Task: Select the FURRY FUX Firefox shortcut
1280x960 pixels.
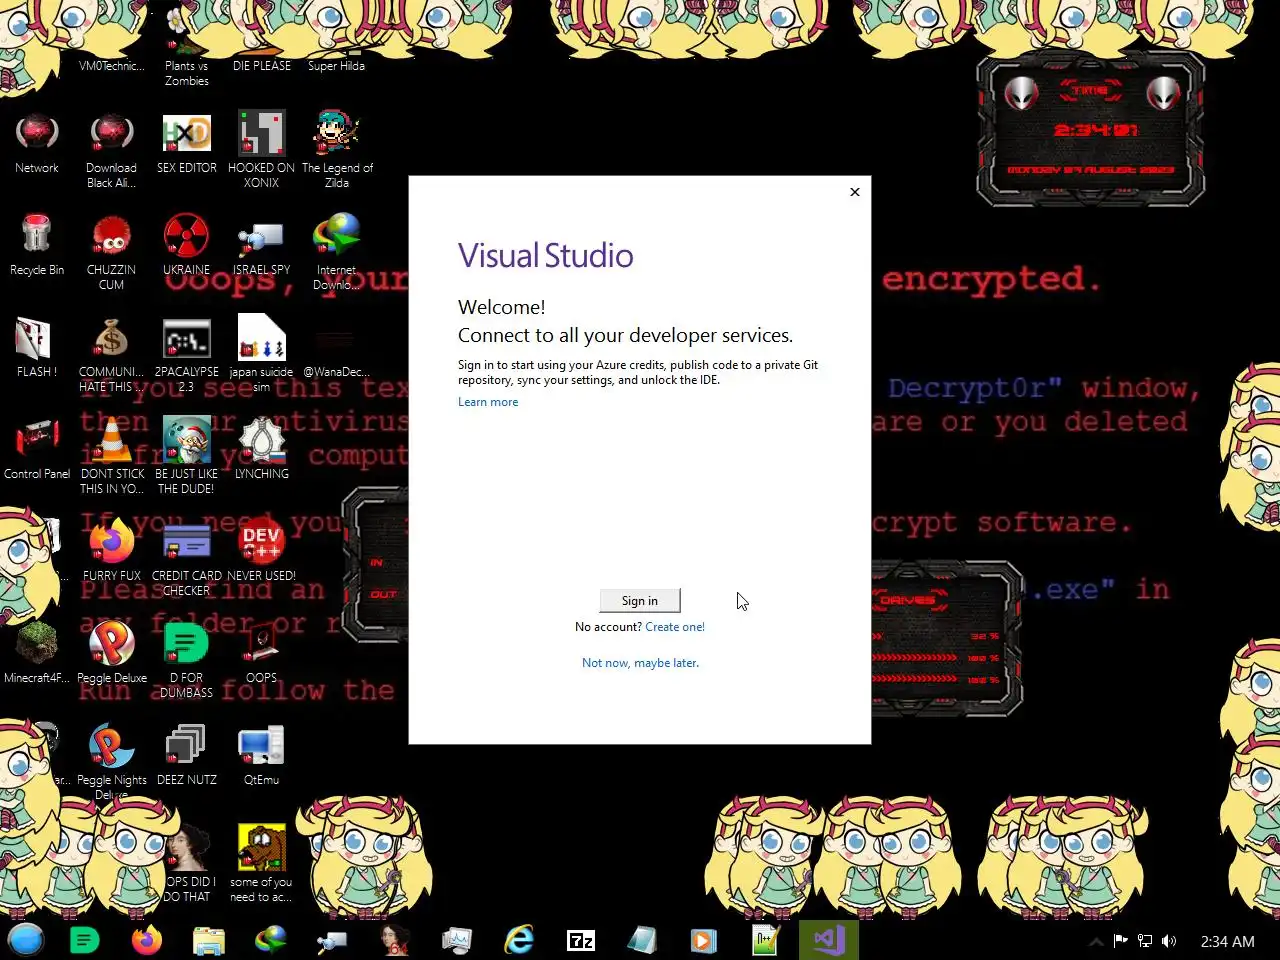Action: pyautogui.click(x=112, y=550)
